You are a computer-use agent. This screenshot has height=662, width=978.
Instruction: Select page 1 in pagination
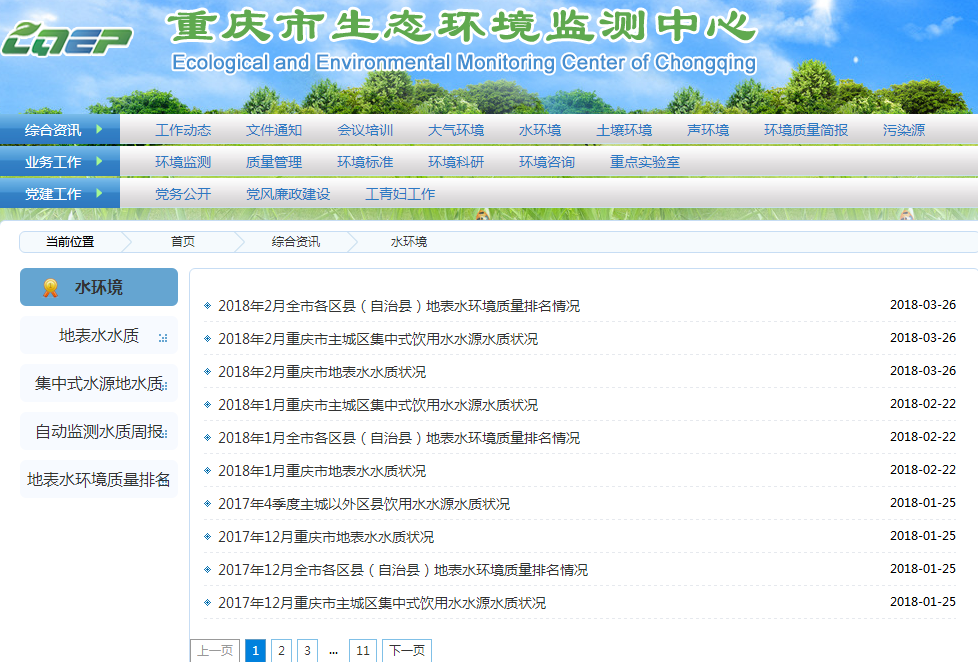(255, 651)
